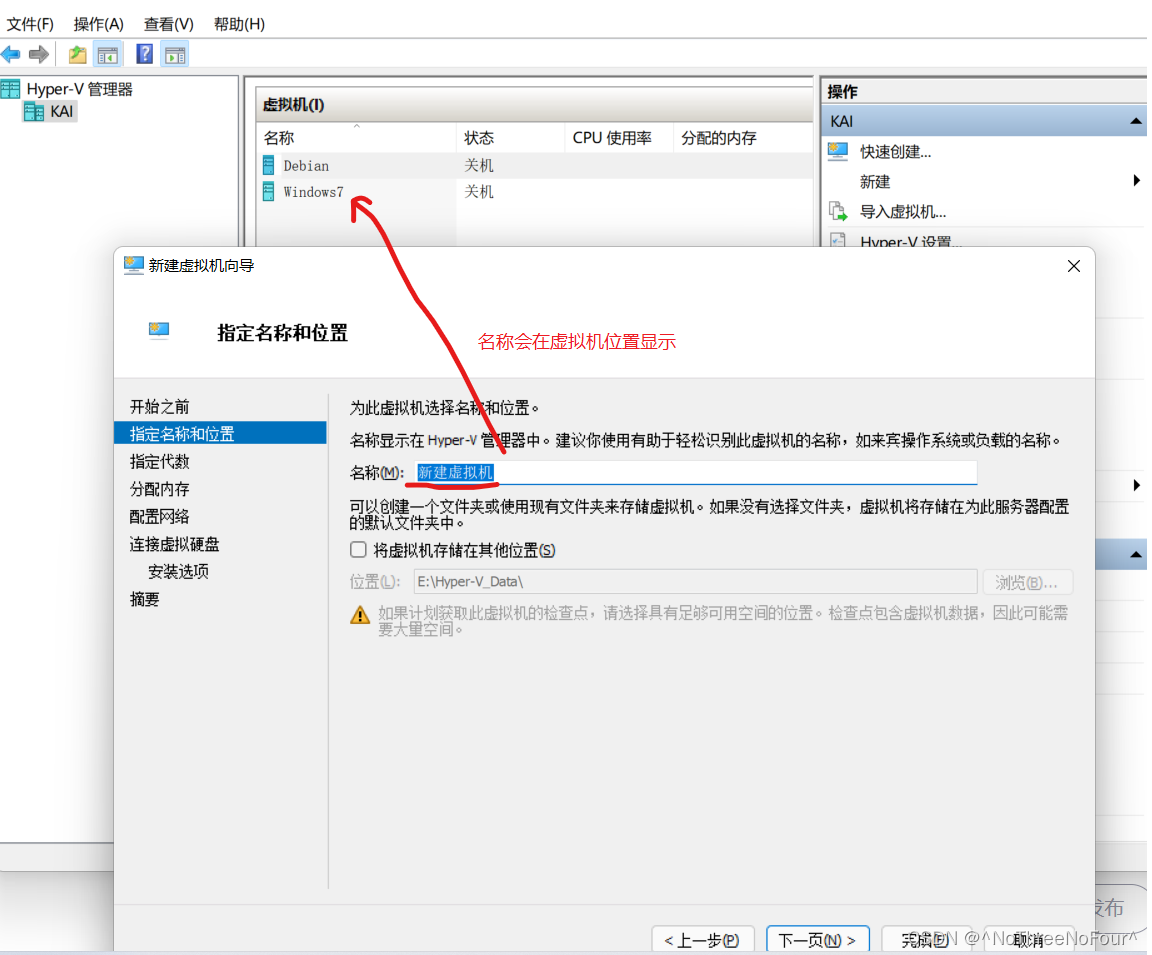The image size is (1152, 955).
Task: Open the 操作(A) menu
Action: point(98,24)
